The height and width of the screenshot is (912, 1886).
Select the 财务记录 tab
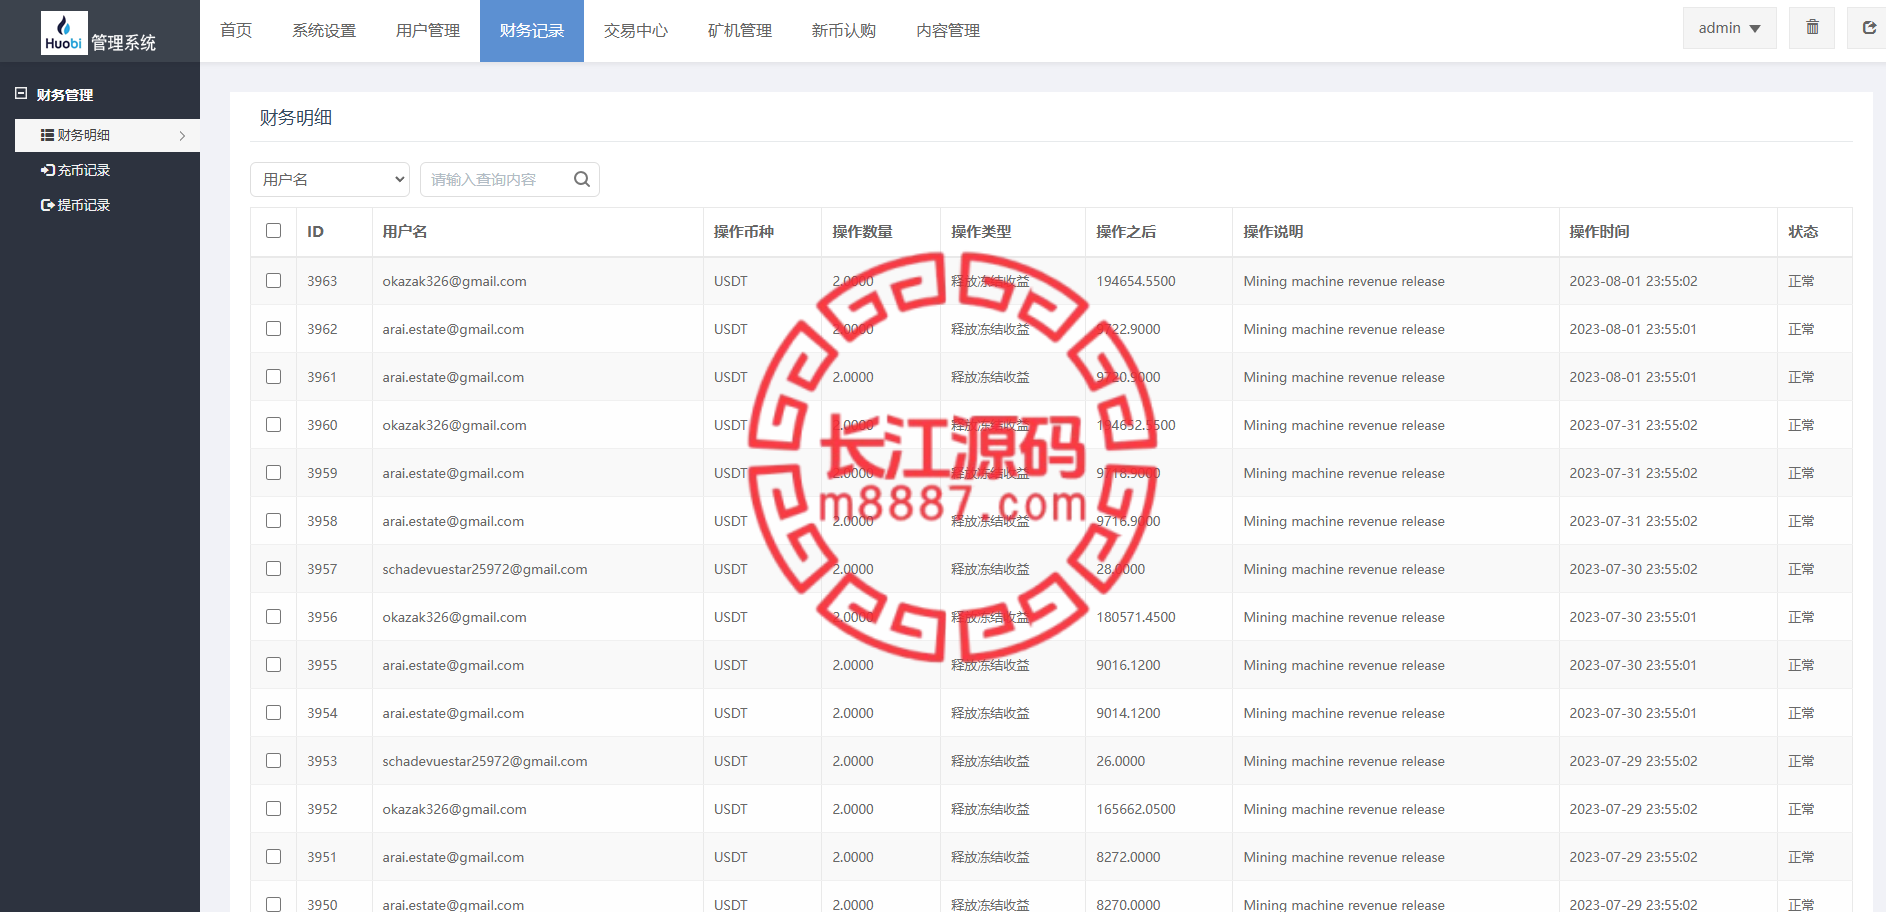coord(532,31)
